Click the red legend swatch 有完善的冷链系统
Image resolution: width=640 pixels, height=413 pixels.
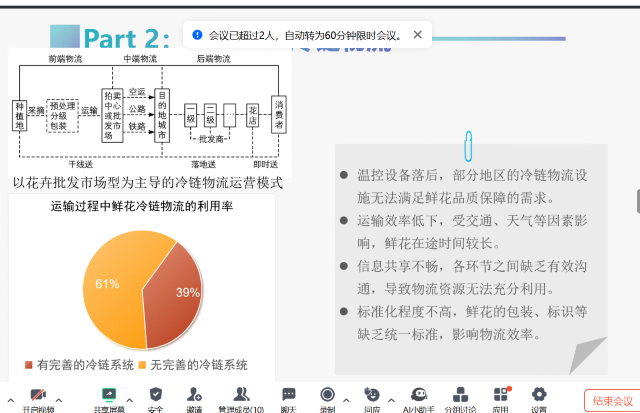point(28,365)
